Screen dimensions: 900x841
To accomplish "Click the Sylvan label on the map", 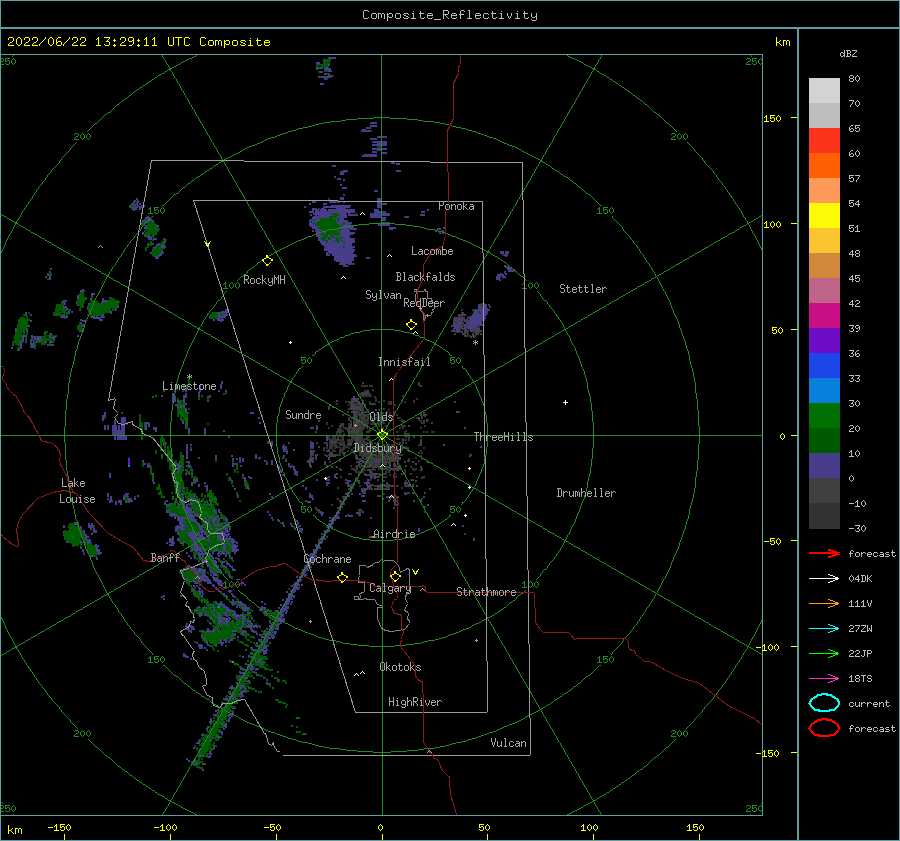I will [383, 295].
